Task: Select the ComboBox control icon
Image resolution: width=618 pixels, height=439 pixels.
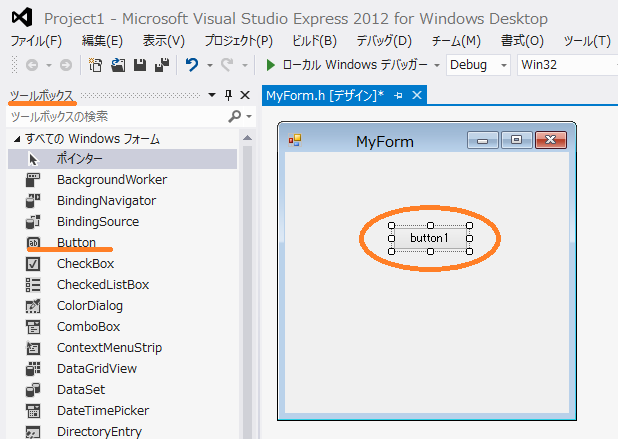Action: point(33,327)
